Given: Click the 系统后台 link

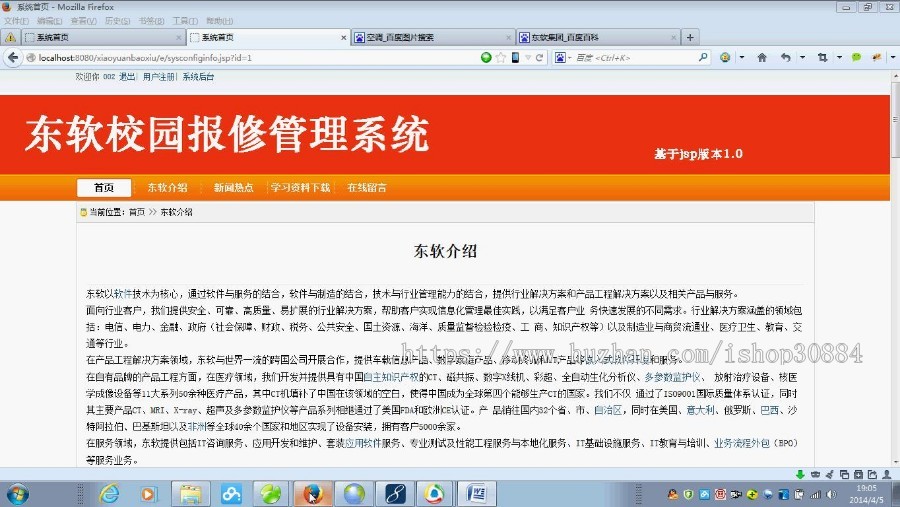Looking at the screenshot, I should [198, 76].
